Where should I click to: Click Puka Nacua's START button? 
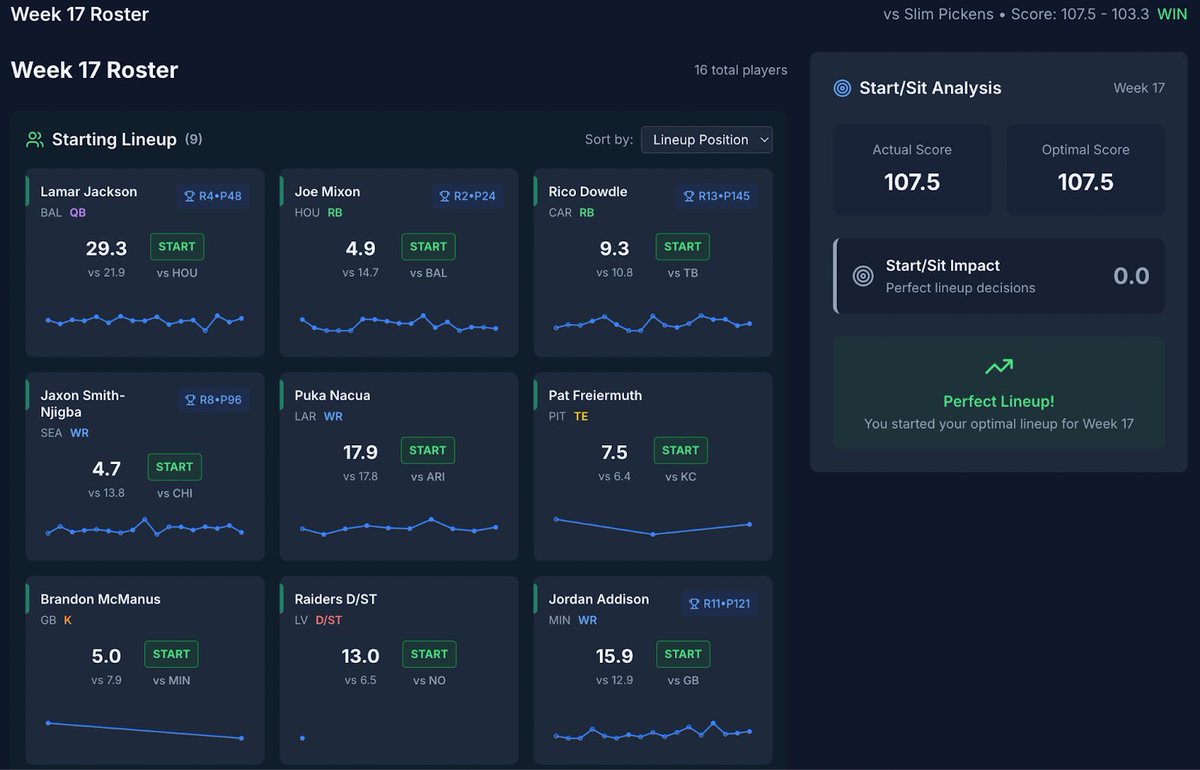pos(428,450)
